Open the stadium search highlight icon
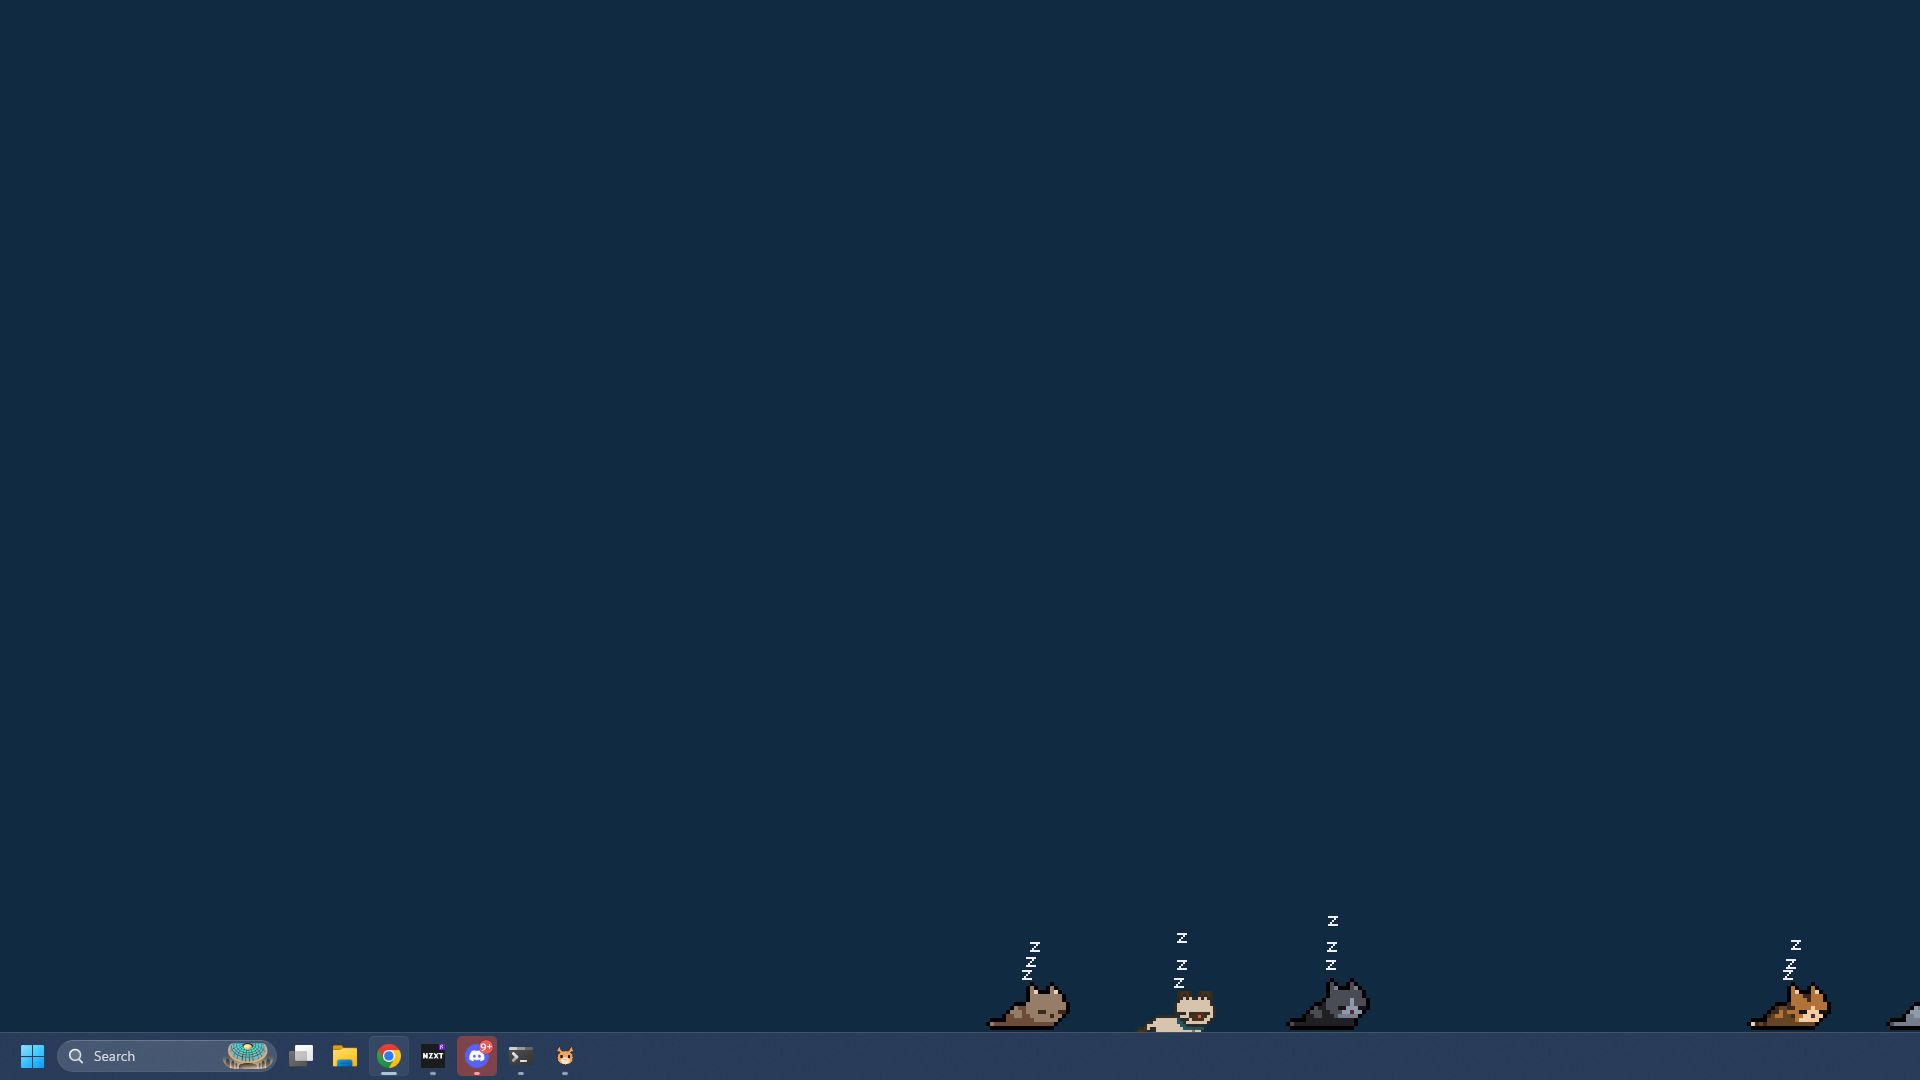Screen dimensions: 1920x1080 pyautogui.click(x=248, y=1055)
